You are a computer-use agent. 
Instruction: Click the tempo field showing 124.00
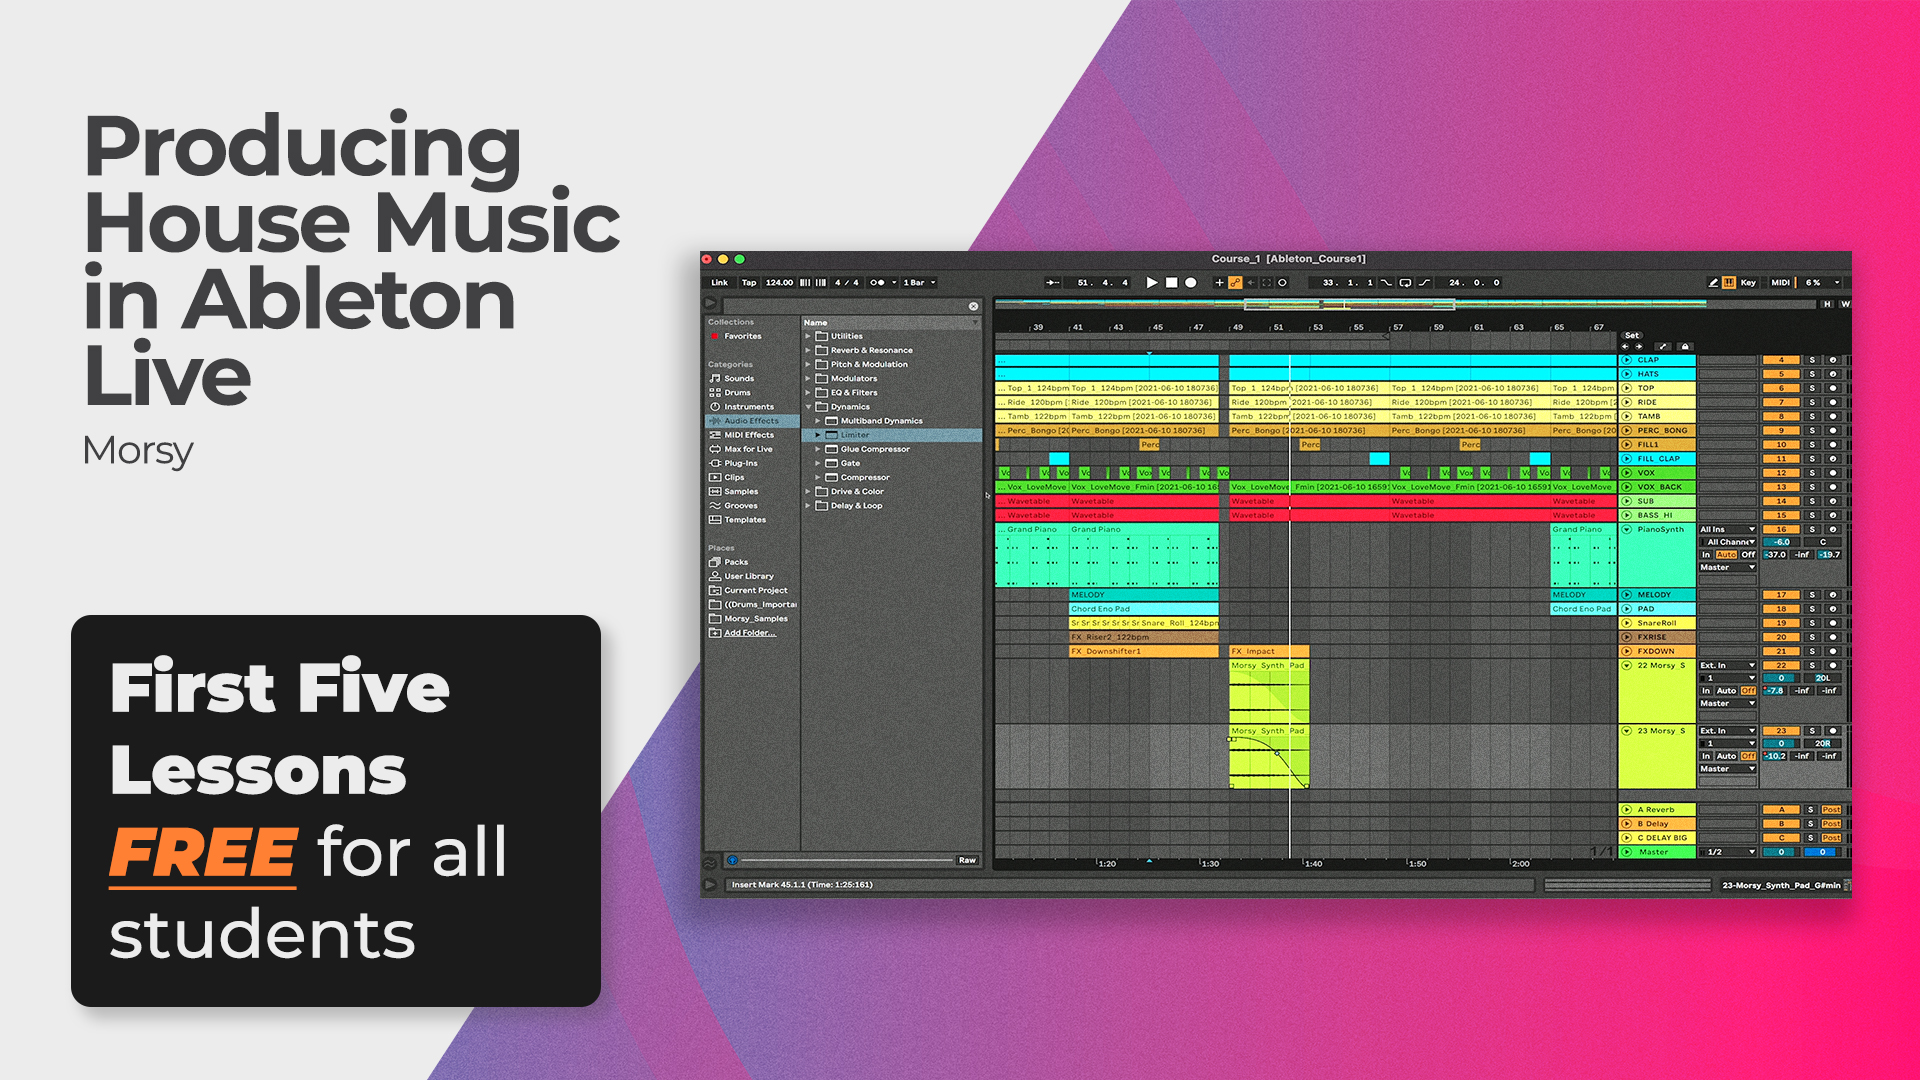click(x=779, y=283)
